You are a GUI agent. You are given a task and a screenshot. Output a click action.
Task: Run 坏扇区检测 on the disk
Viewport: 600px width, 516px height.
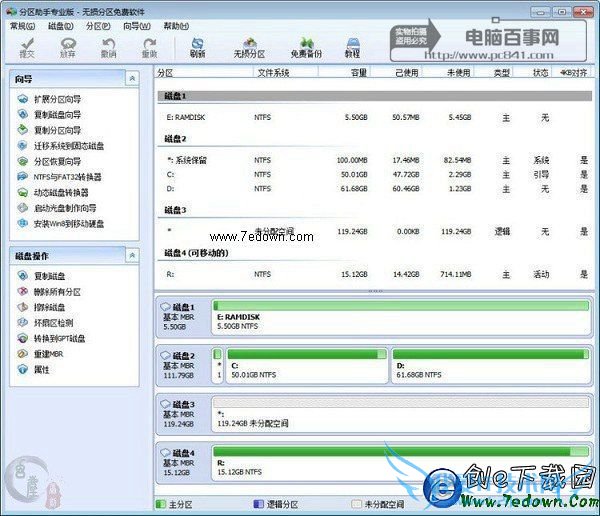(x=46, y=323)
